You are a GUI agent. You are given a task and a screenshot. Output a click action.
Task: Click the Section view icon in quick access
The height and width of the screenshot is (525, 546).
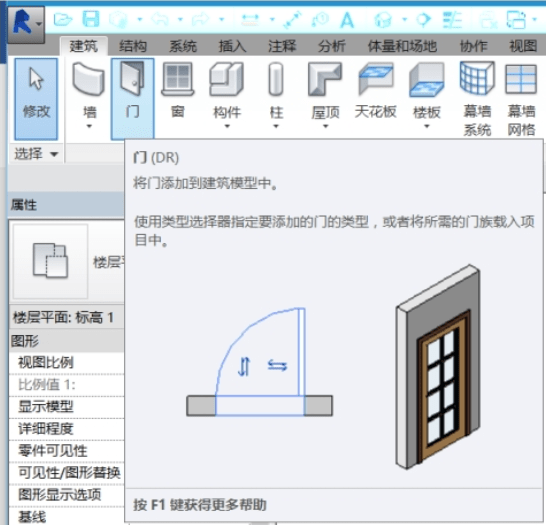pyautogui.click(x=424, y=19)
